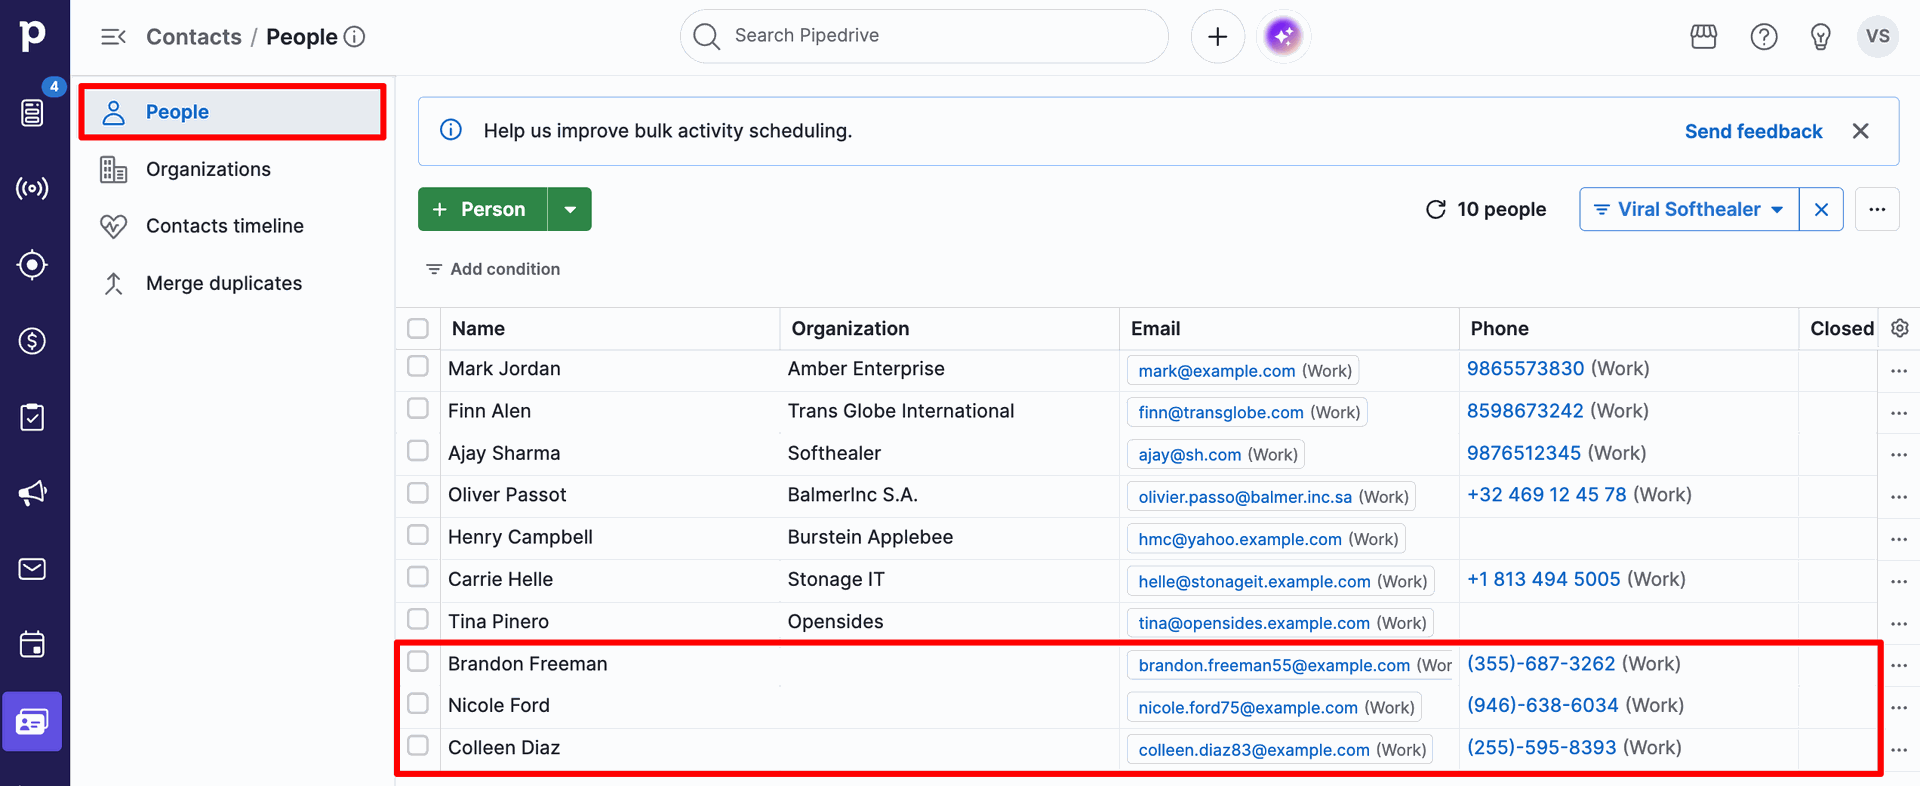
Task: Tick the checkbox next to Mark Jordan
Action: (418, 367)
